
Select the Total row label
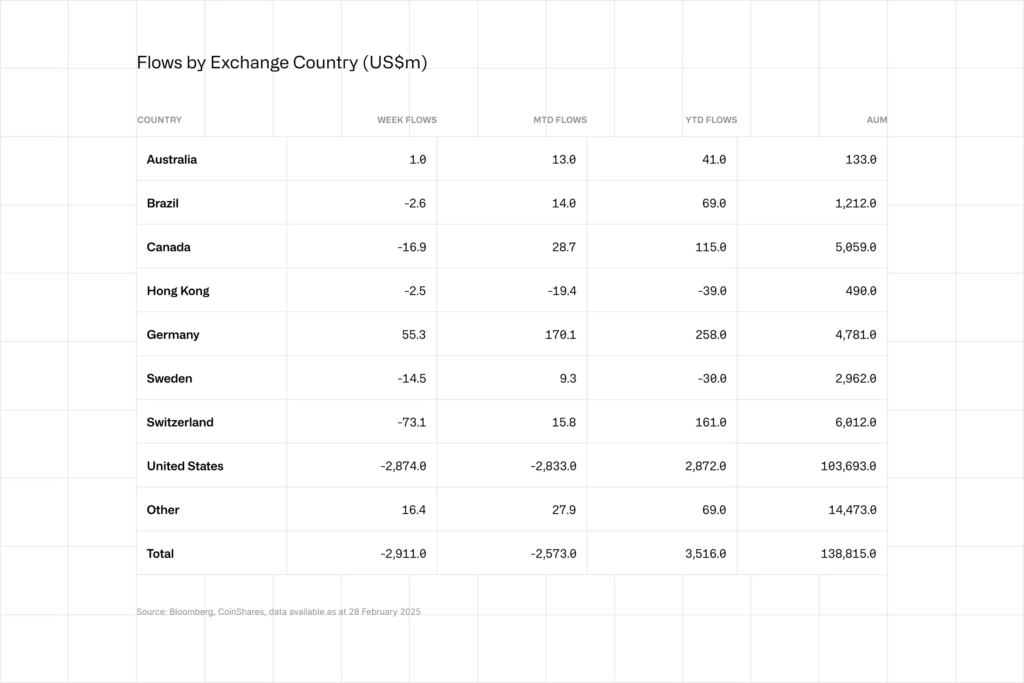coord(160,553)
